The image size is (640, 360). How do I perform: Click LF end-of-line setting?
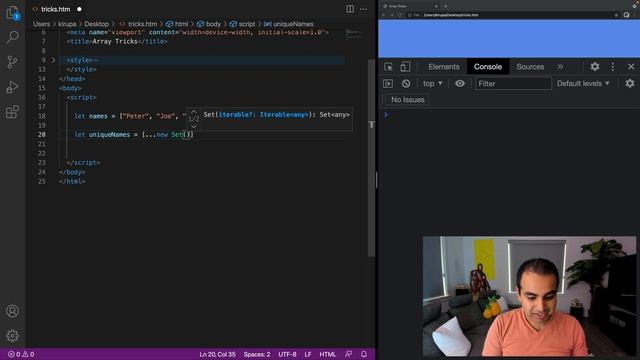tap(308, 354)
